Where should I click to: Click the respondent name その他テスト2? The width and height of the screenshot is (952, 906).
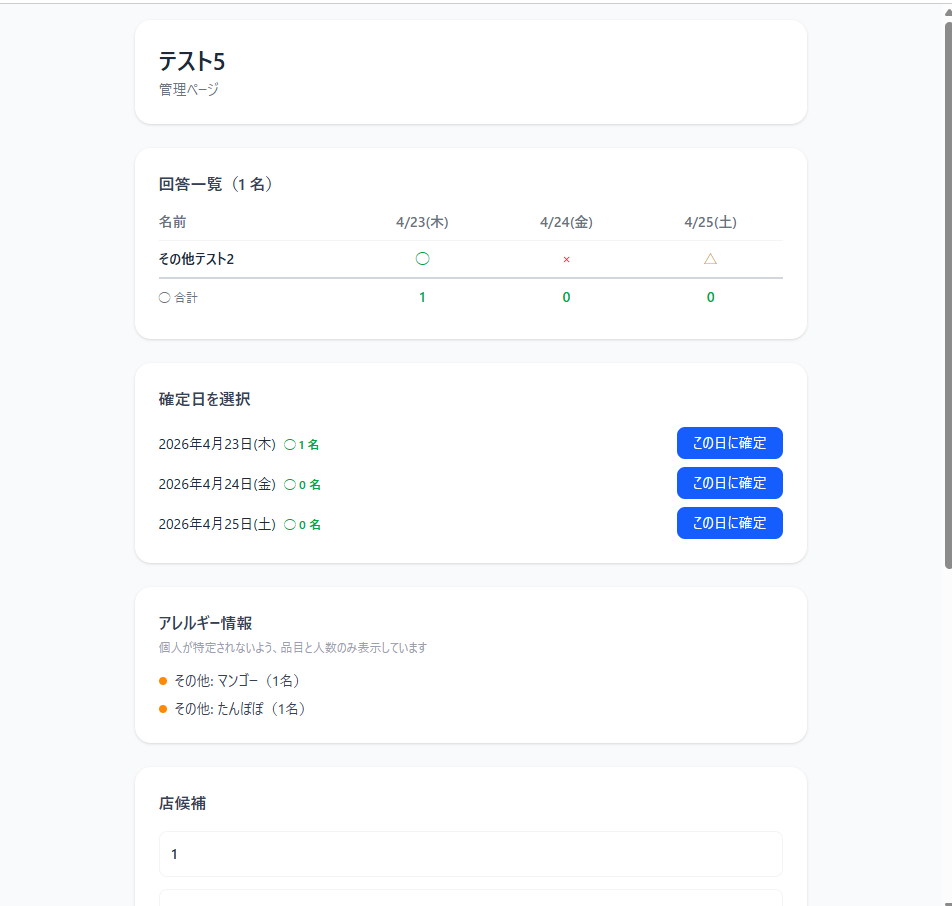pos(196,259)
